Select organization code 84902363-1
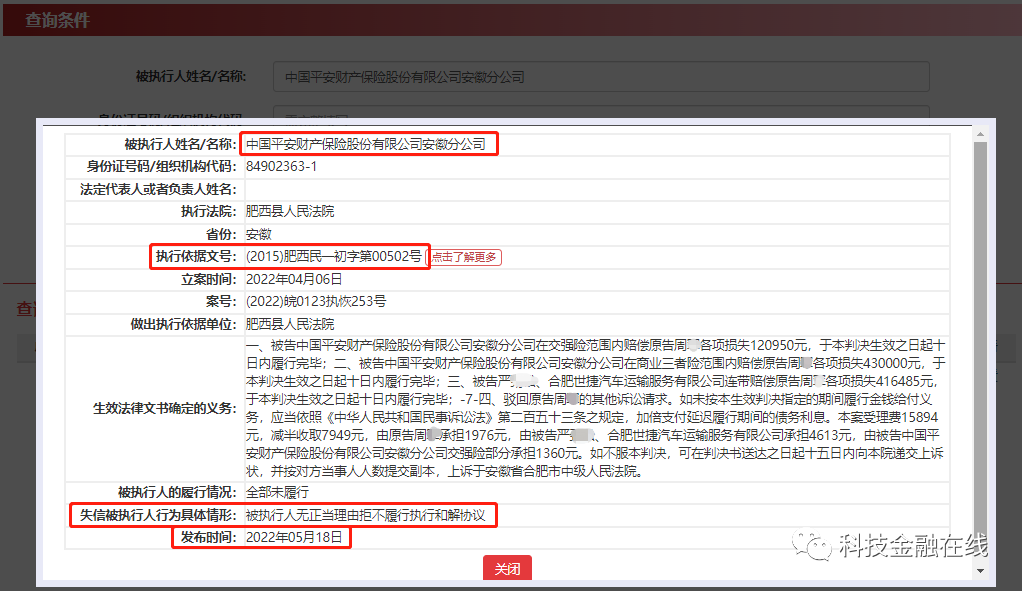 pos(282,166)
